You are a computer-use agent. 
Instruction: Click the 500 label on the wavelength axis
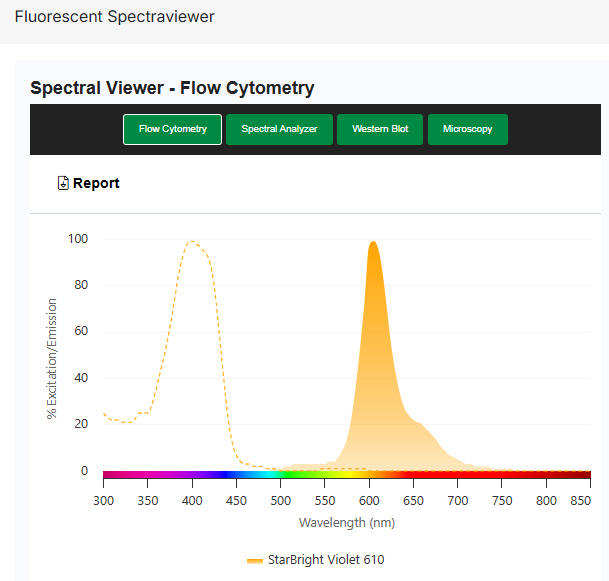(x=281, y=499)
